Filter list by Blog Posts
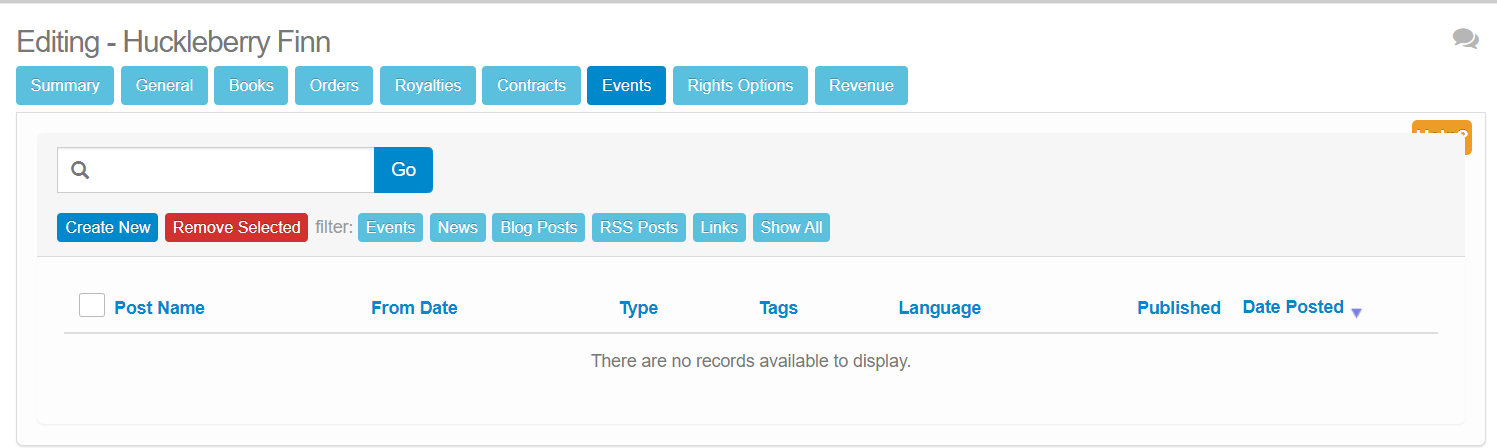Viewport: 1497px width, 448px height. point(539,228)
